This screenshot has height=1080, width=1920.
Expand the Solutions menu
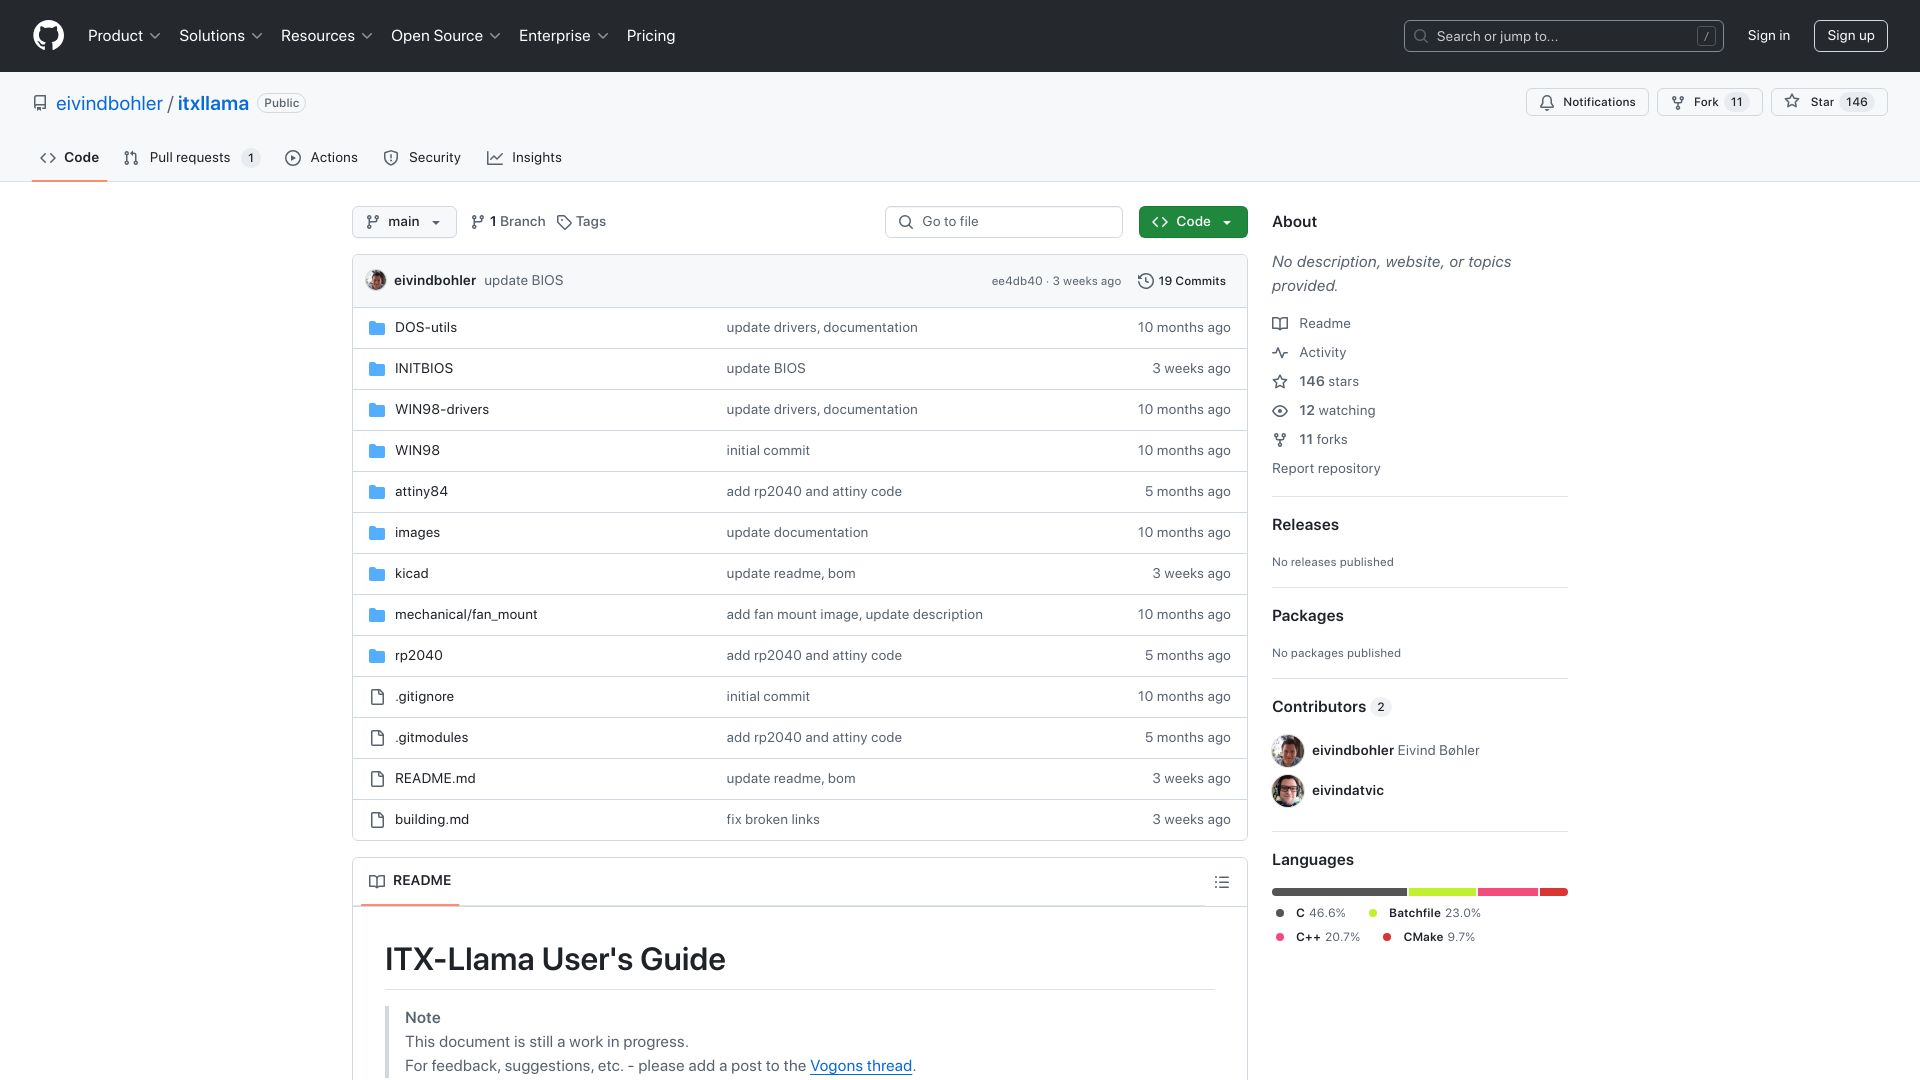pyautogui.click(x=221, y=36)
